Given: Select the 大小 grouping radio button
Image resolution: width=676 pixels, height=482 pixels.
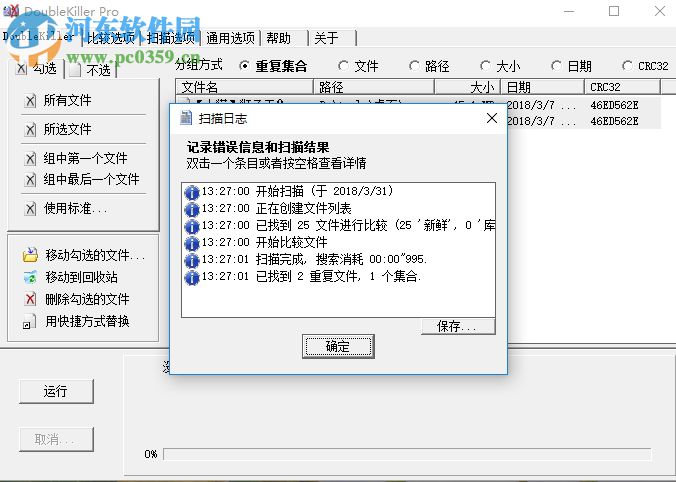Looking at the screenshot, I should (485, 66).
